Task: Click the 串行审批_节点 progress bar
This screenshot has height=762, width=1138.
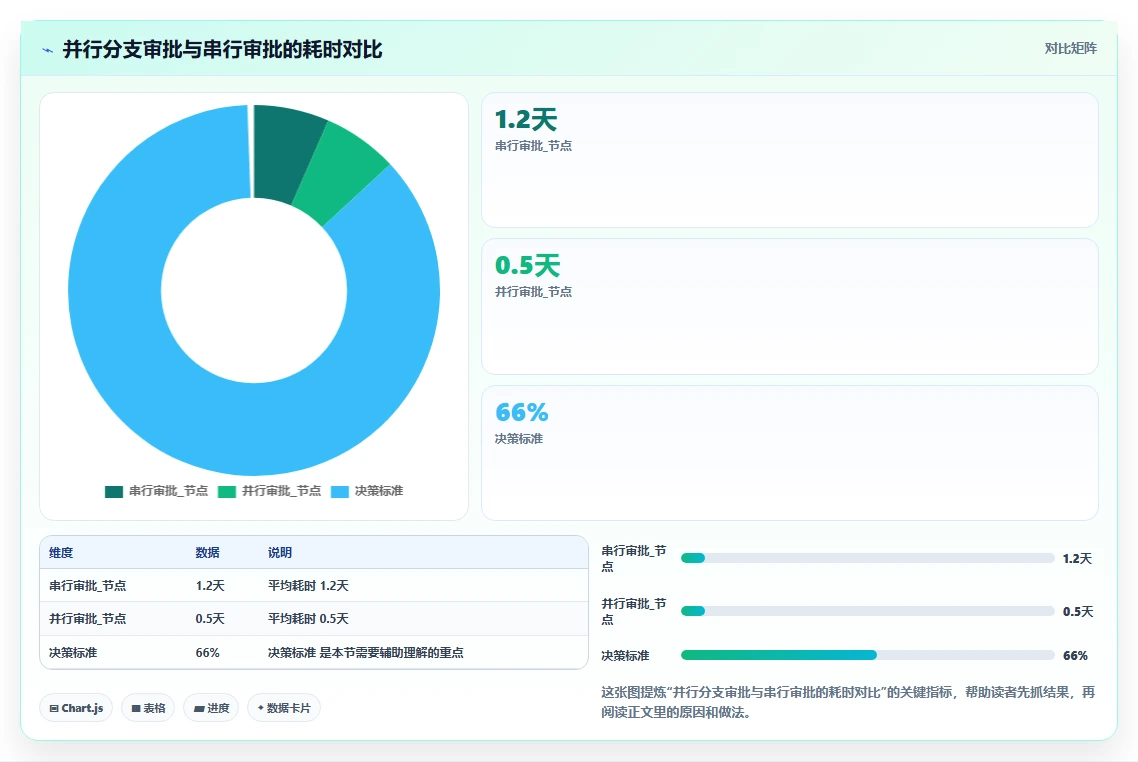Action: pyautogui.click(x=867, y=558)
